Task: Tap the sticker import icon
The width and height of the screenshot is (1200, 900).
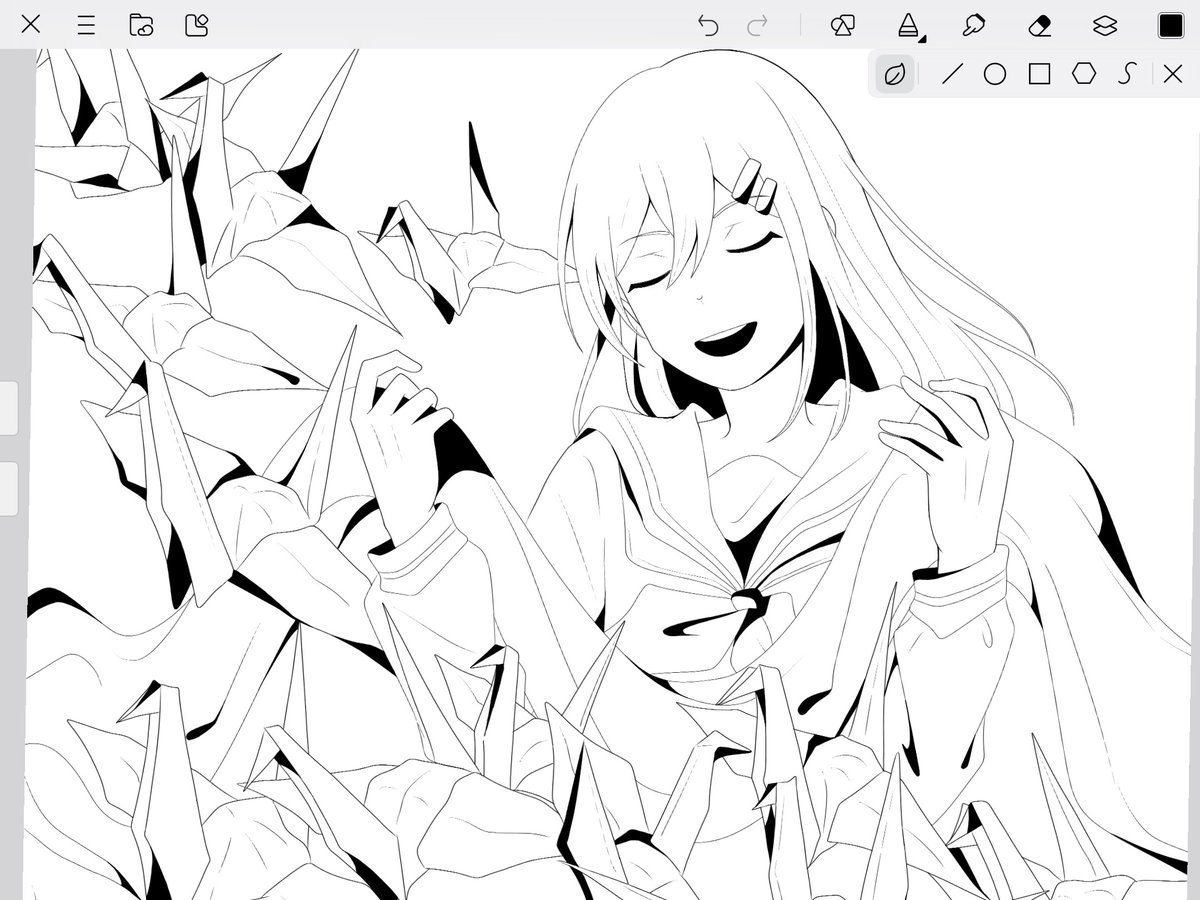Action: coord(197,25)
